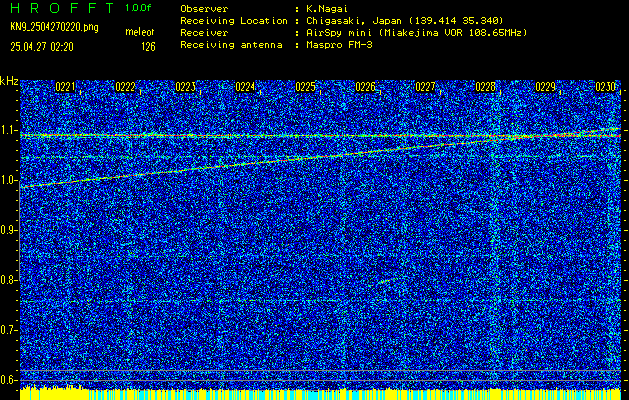Viewport: 629px width, 400px height.
Task: Click the Maspro FM-3 antenna text
Action: pos(339,45)
